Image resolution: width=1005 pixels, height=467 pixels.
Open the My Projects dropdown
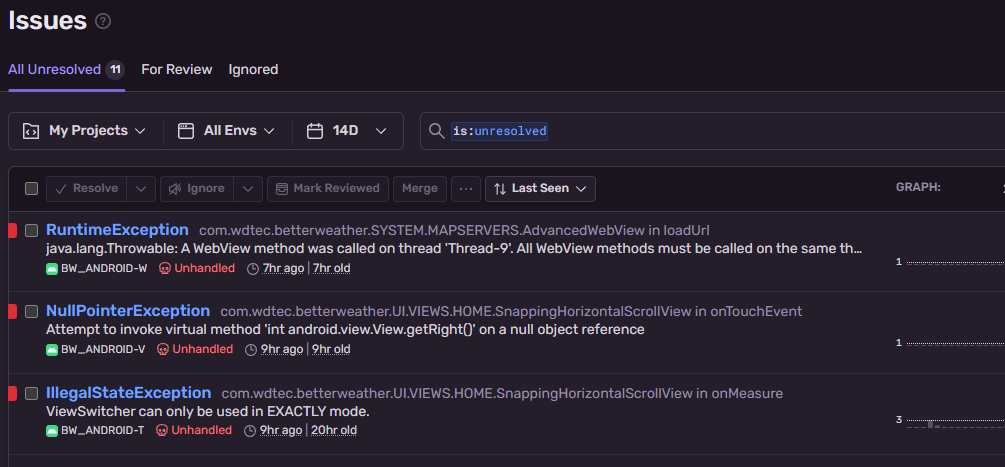(x=85, y=131)
